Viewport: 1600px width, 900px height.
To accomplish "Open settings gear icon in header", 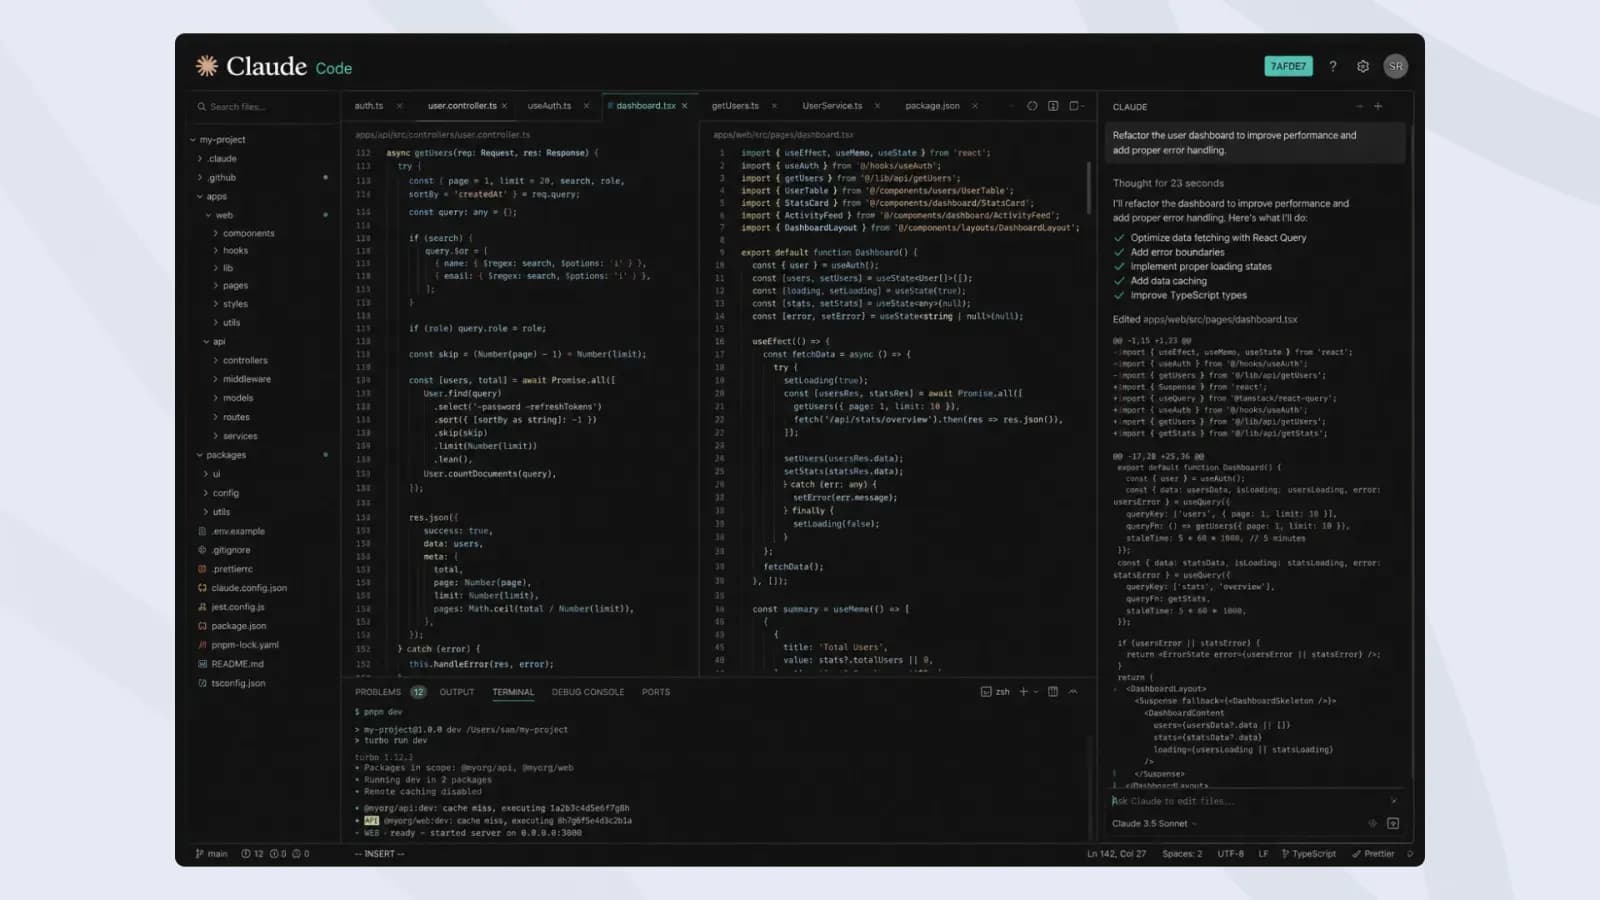I will [1362, 67].
